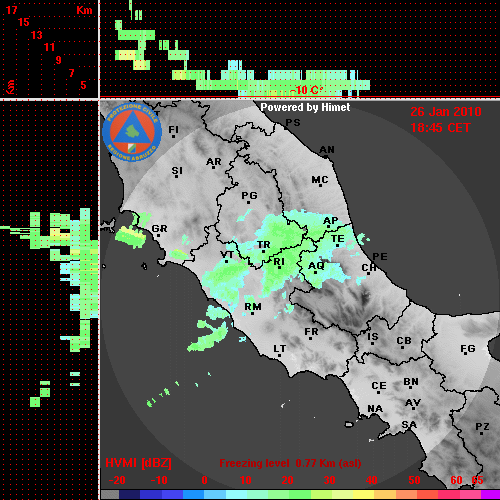Click the 65 value on the dBZ scale
This screenshot has height=500, width=500.
point(477,480)
